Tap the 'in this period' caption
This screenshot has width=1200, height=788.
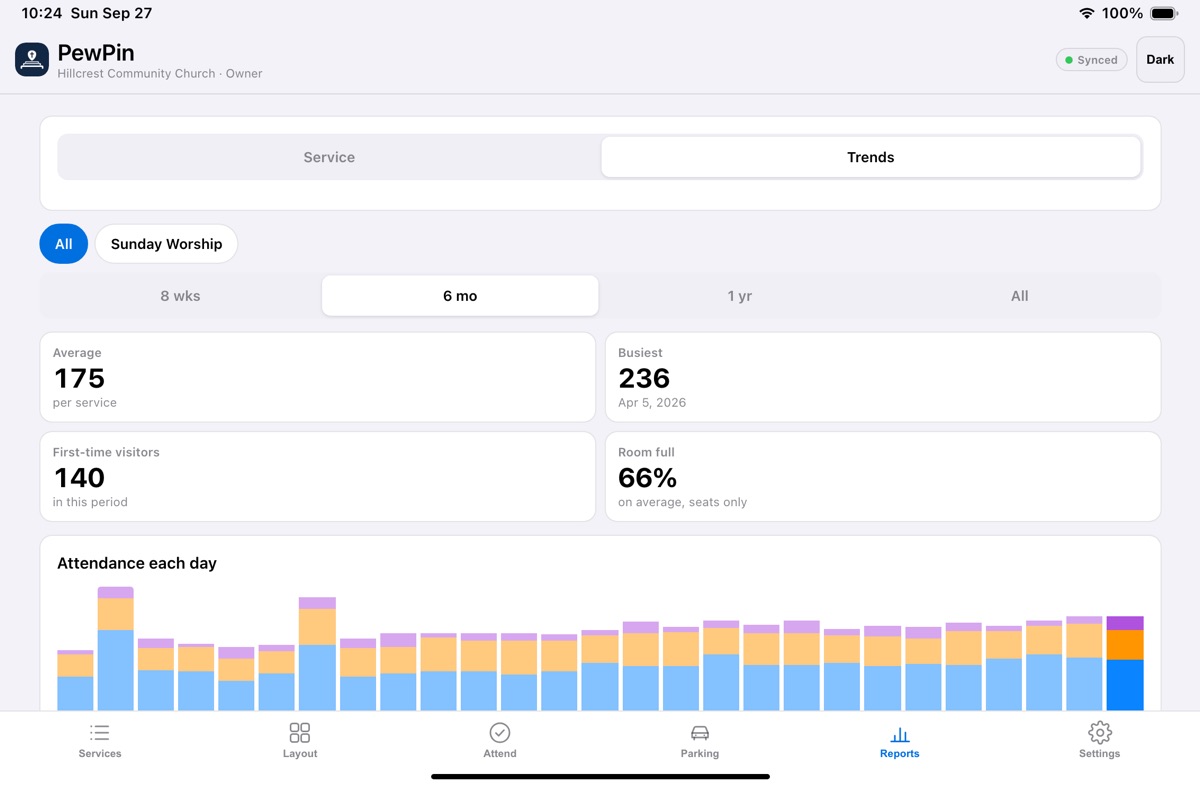90,502
